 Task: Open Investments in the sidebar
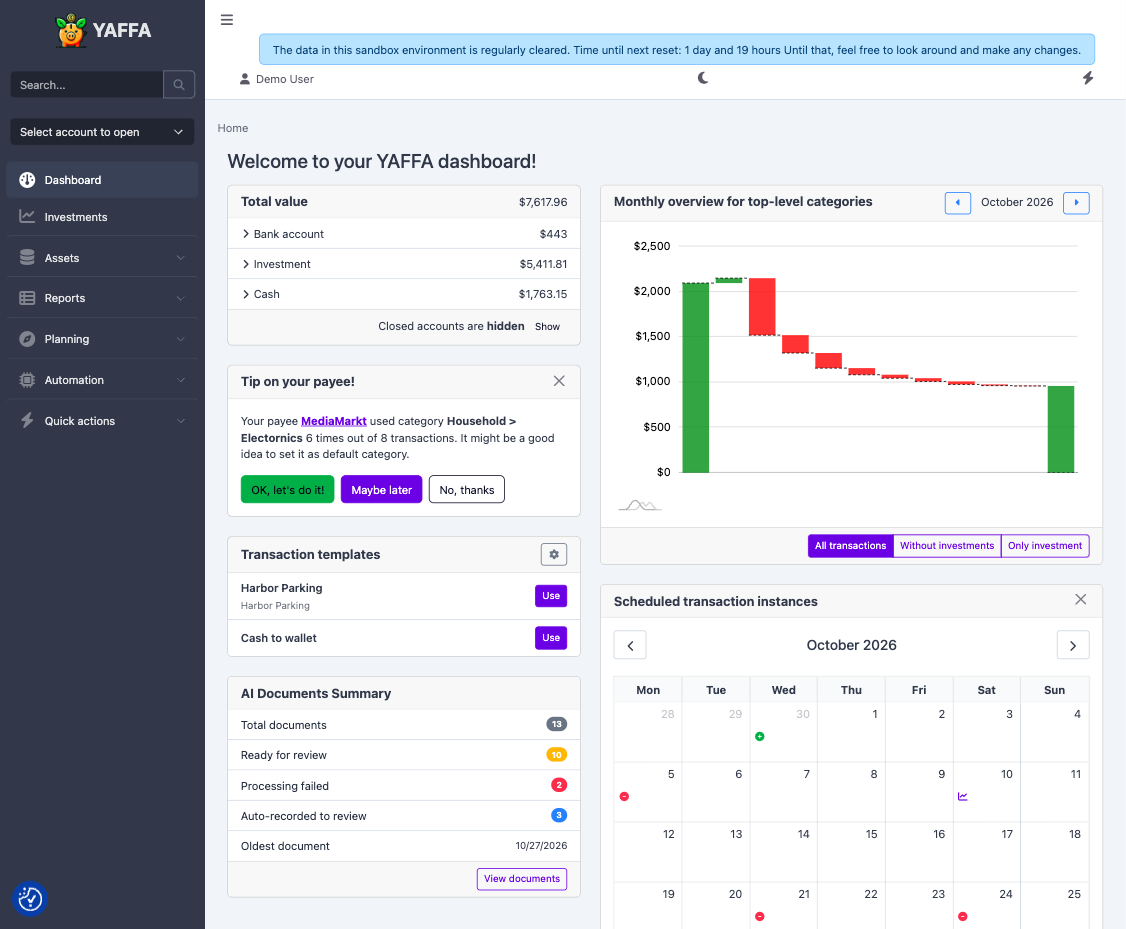(102, 217)
